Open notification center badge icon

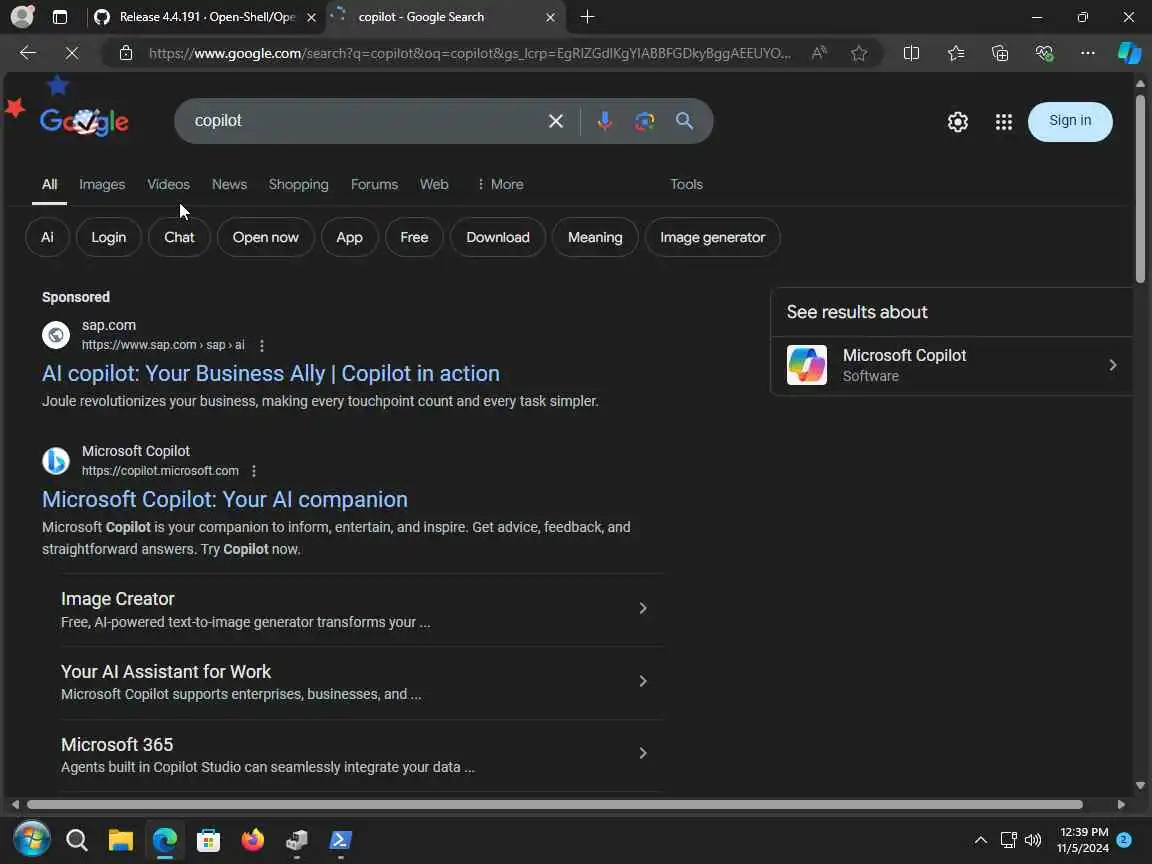1123,840
